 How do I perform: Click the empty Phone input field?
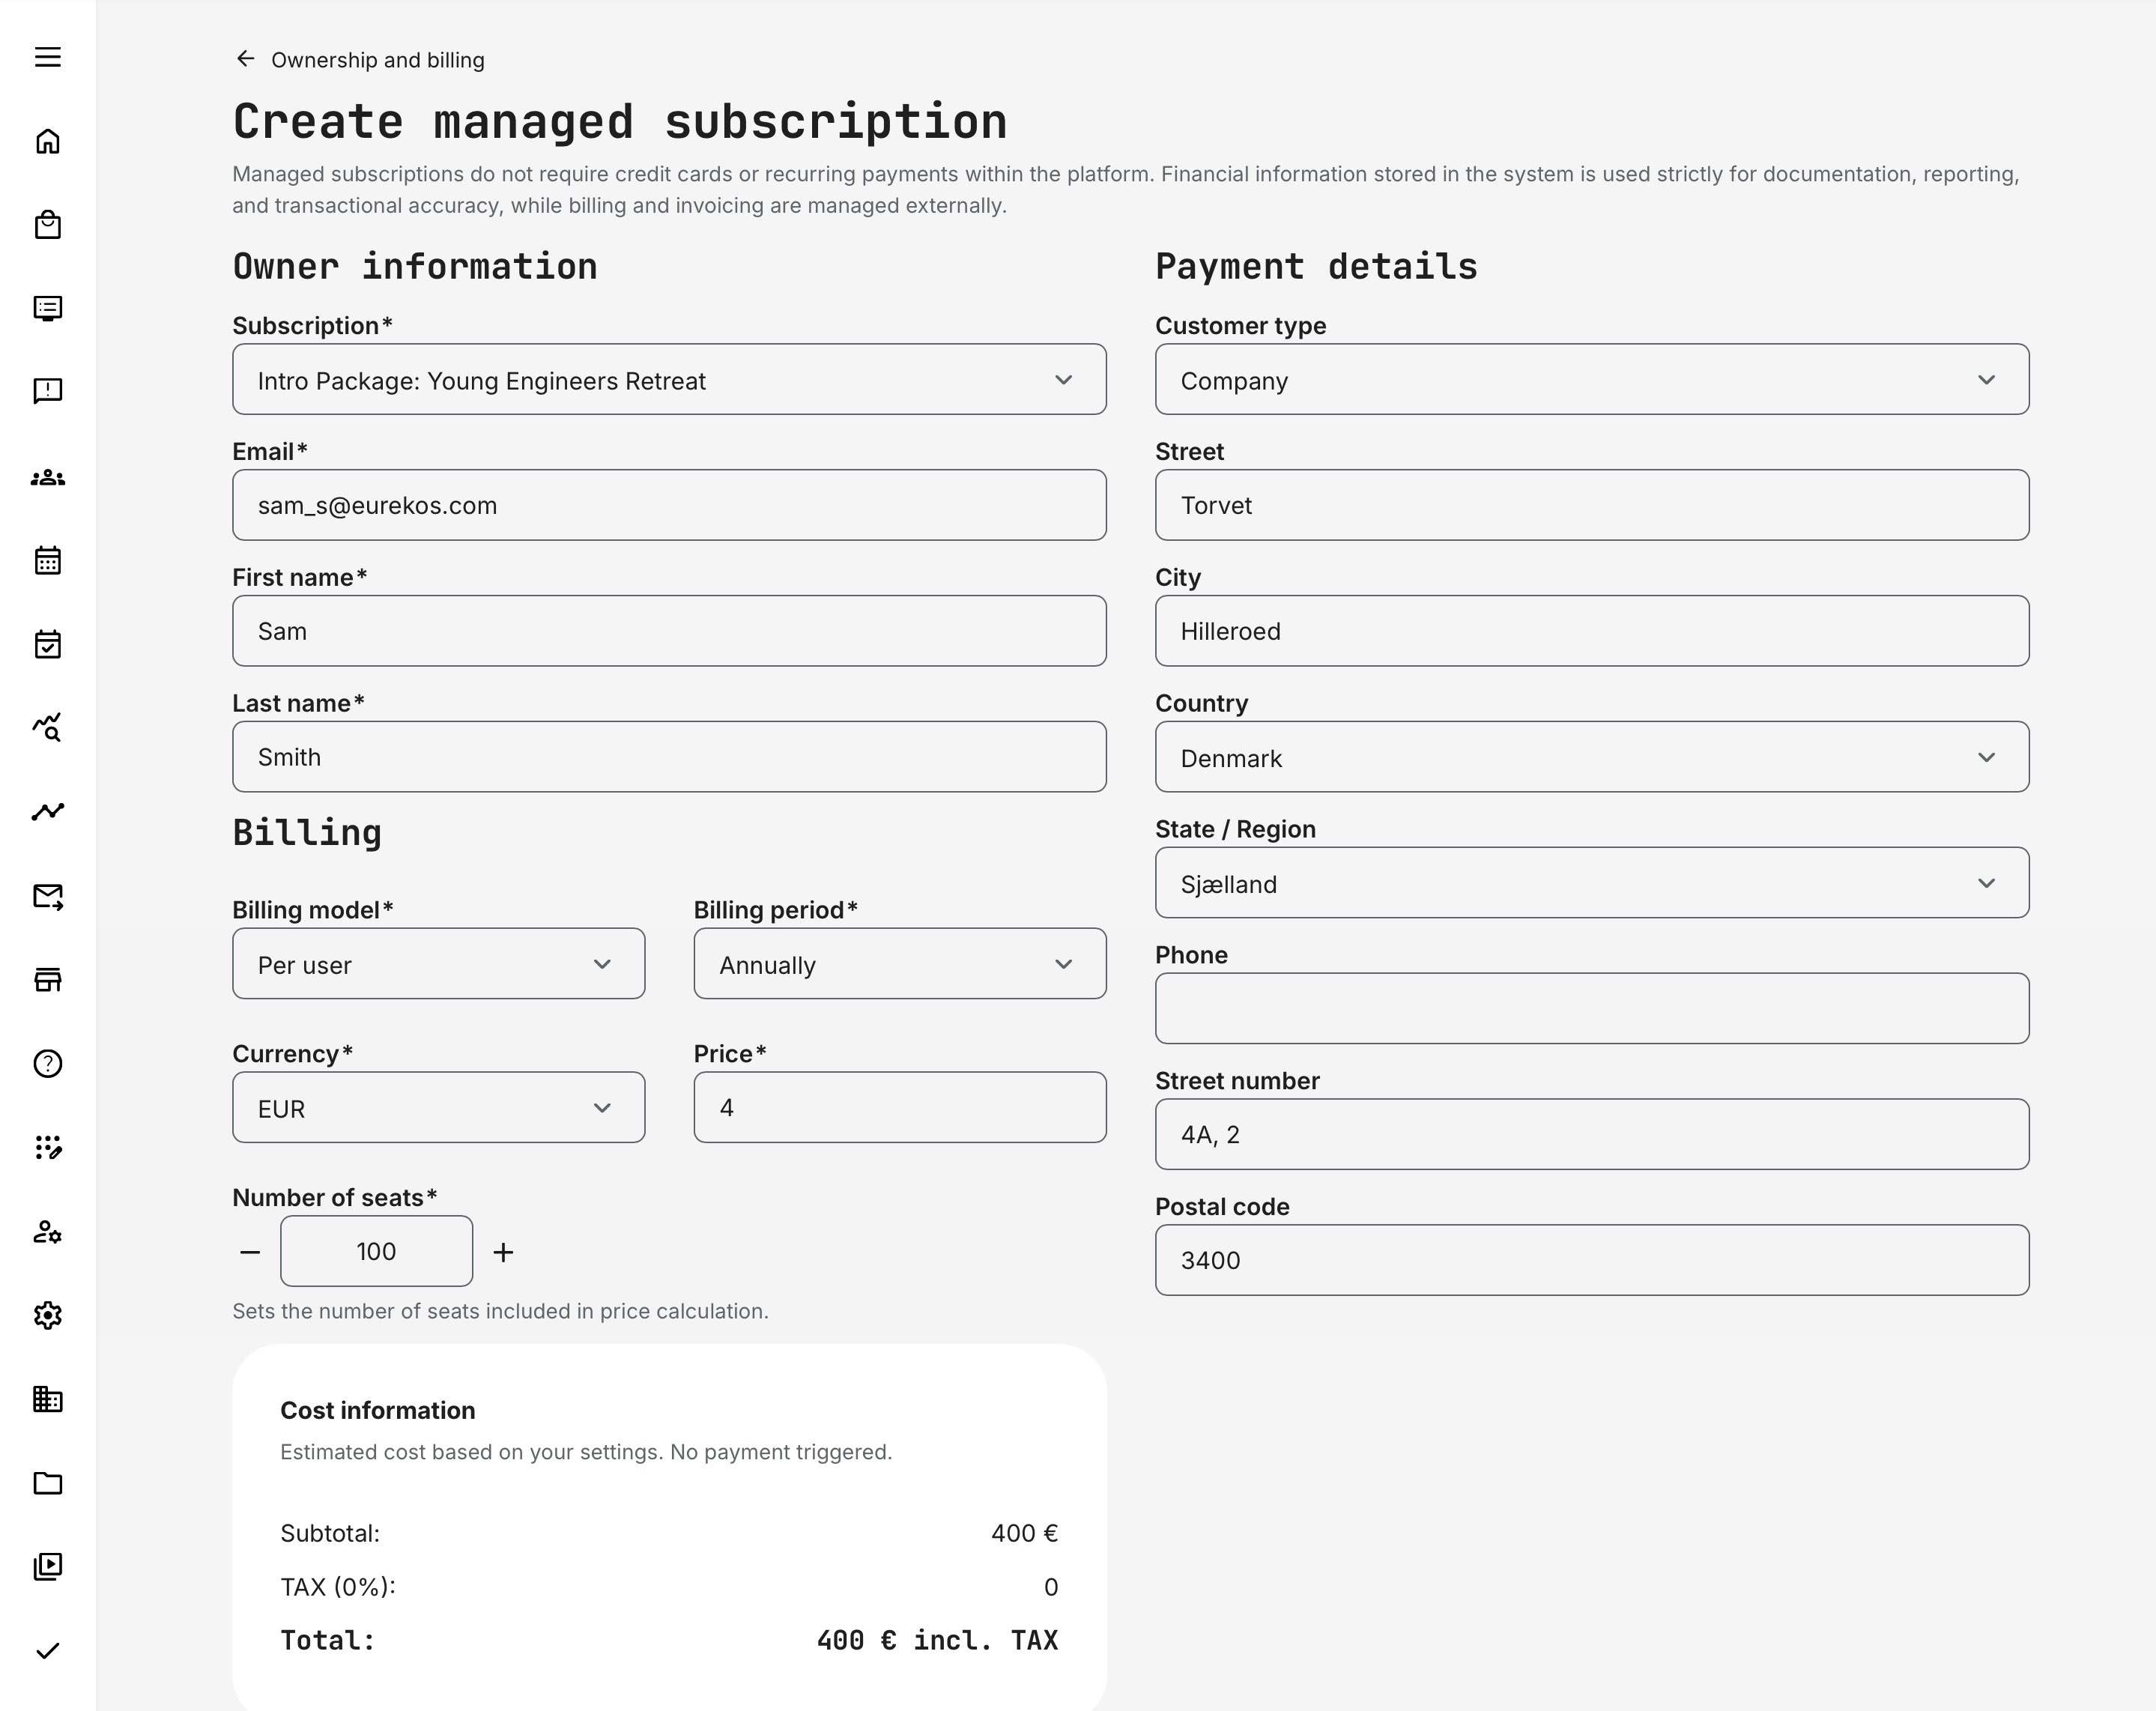(1590, 1009)
